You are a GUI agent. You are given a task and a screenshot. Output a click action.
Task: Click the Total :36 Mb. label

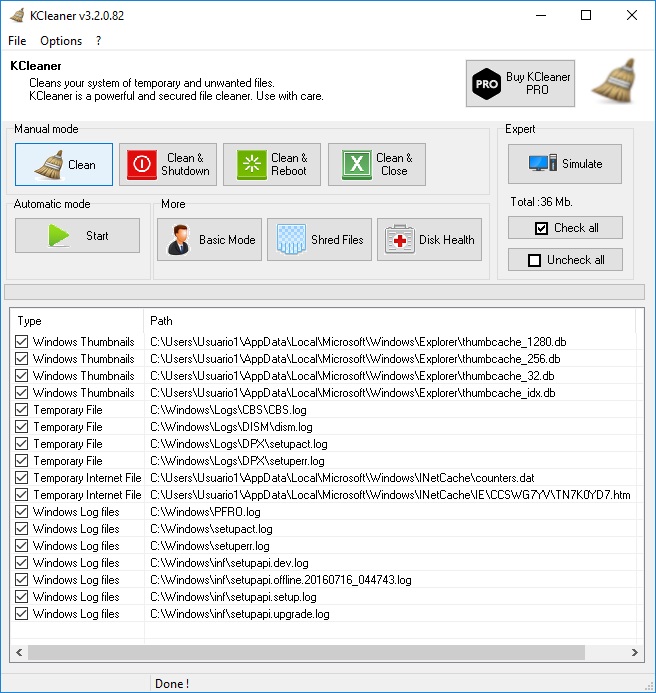[542, 202]
